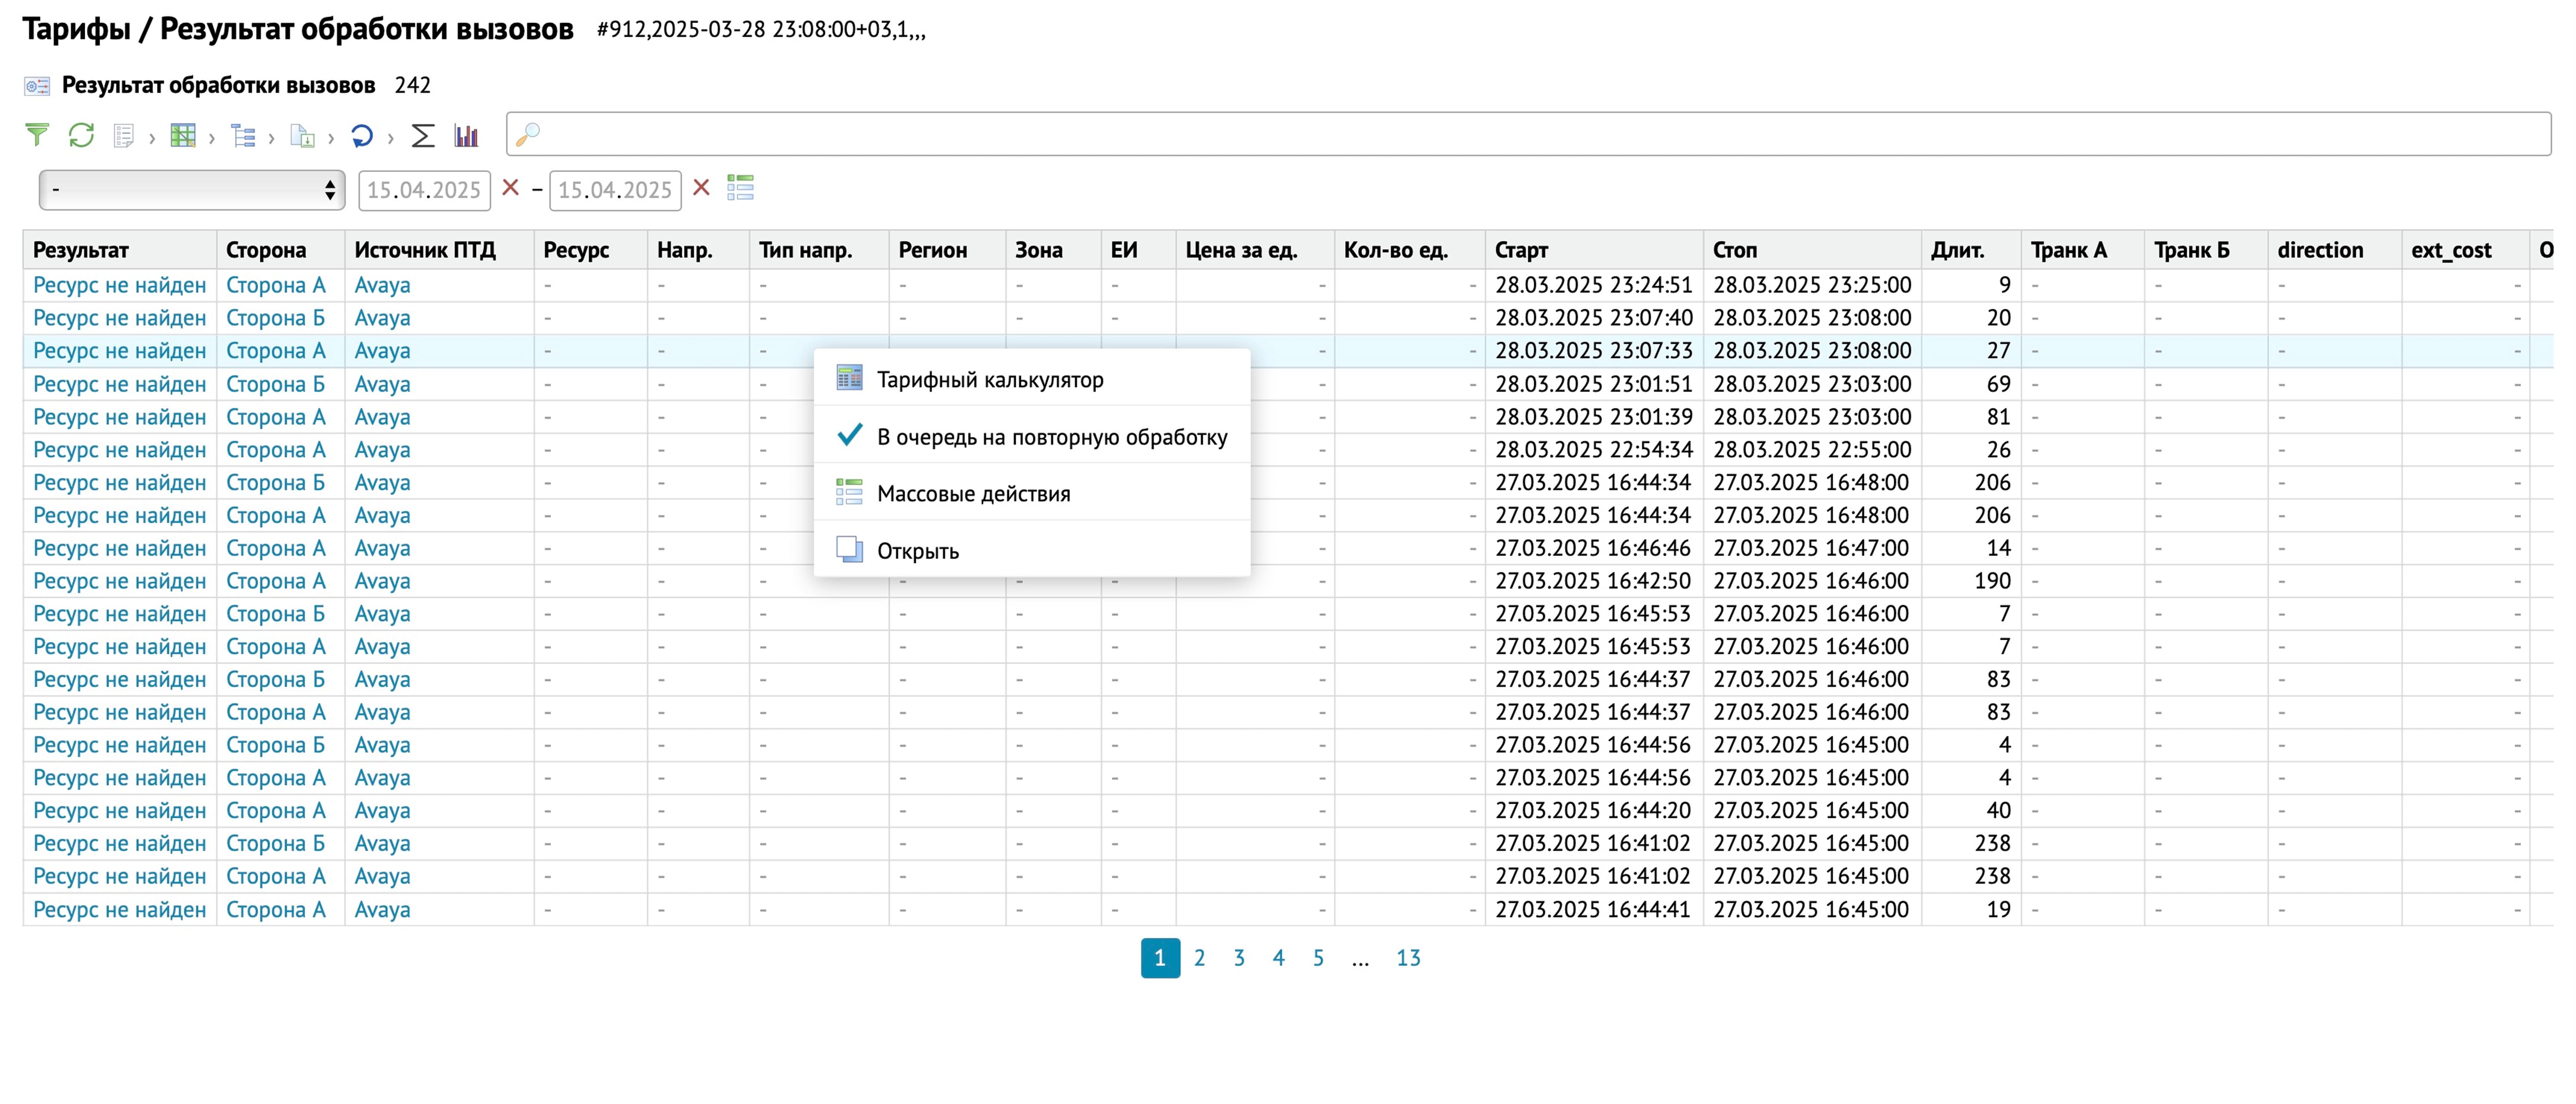Click Тарифный калькулятор calculator icon in context menu
Viewport: 2576px width, 1104px height.
pos(849,377)
